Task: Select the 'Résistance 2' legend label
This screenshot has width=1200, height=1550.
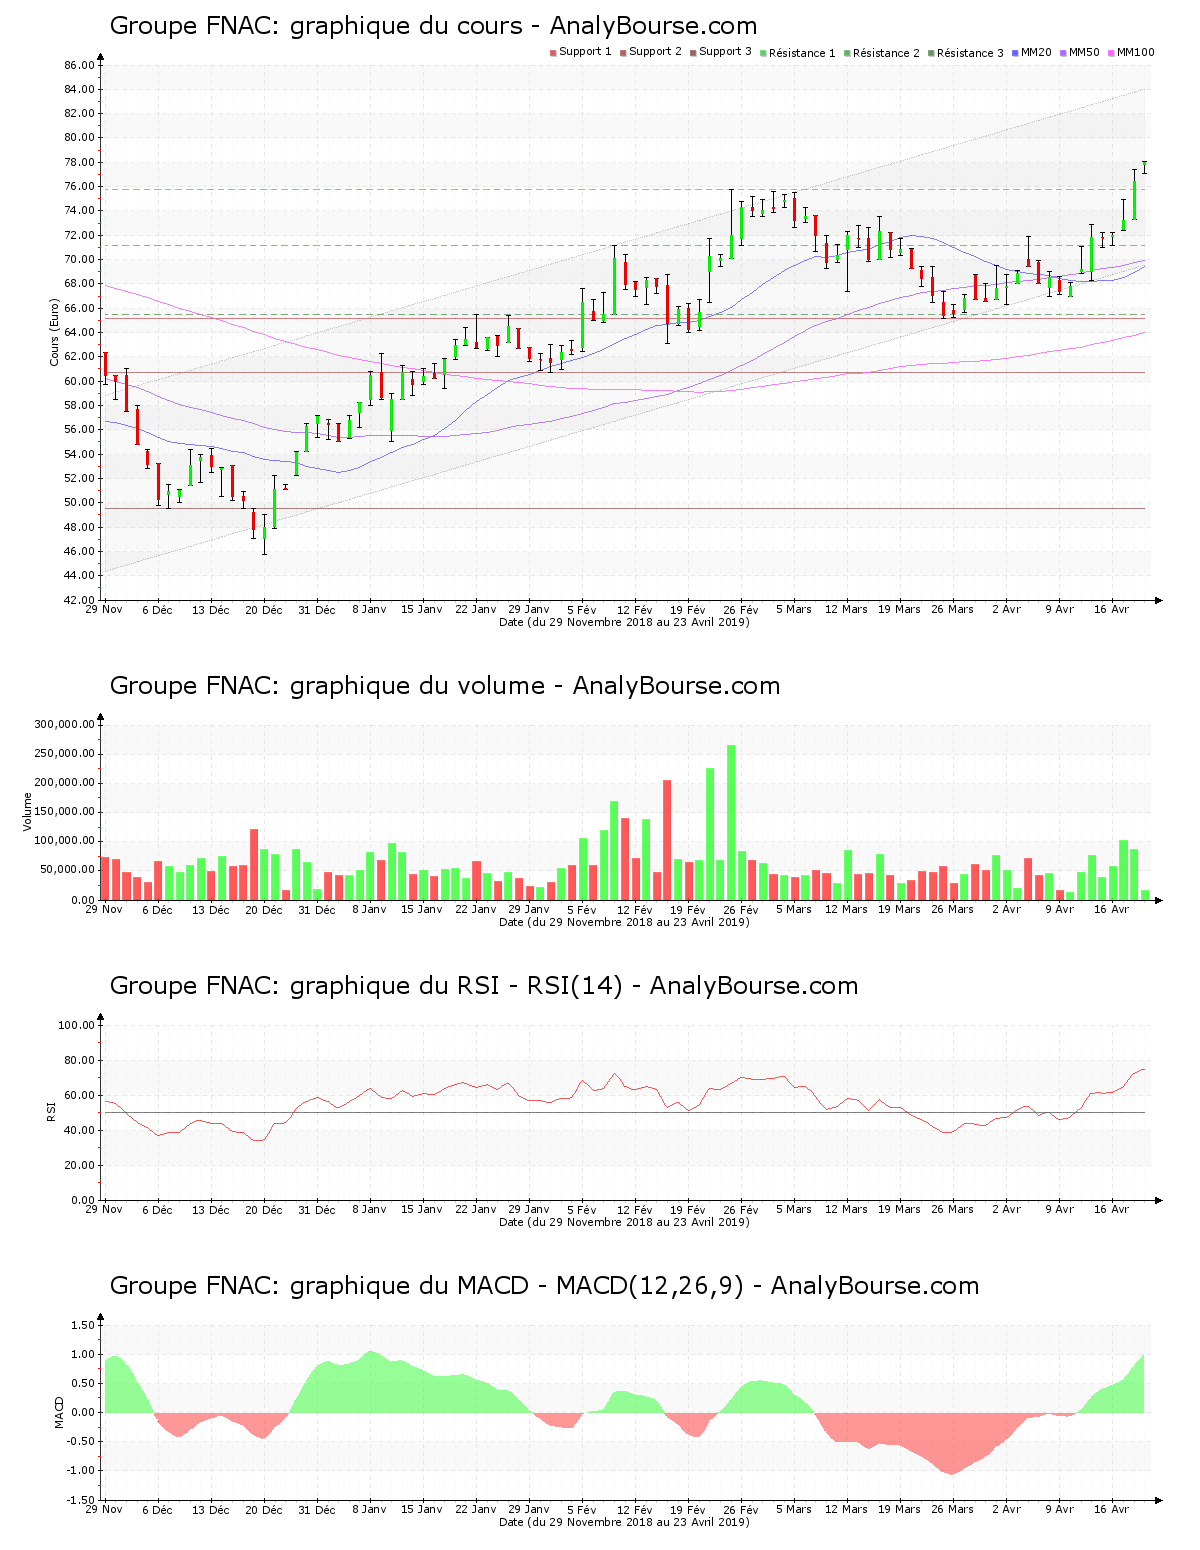Action: click(x=886, y=53)
